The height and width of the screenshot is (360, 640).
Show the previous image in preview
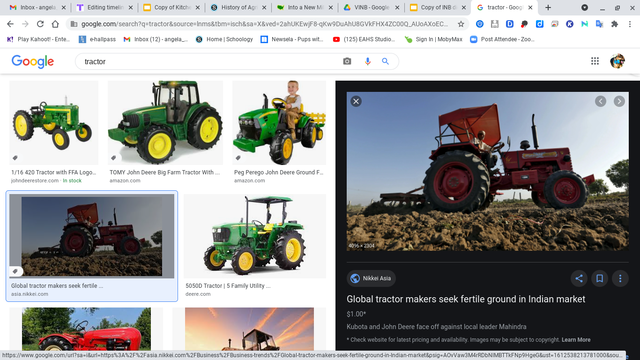point(600,101)
